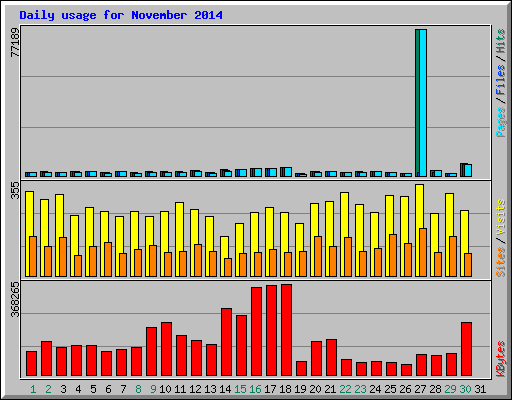Click the red "KBytes" legend label
Image resolution: width=512 pixels, height=400 pixels.
(501, 359)
